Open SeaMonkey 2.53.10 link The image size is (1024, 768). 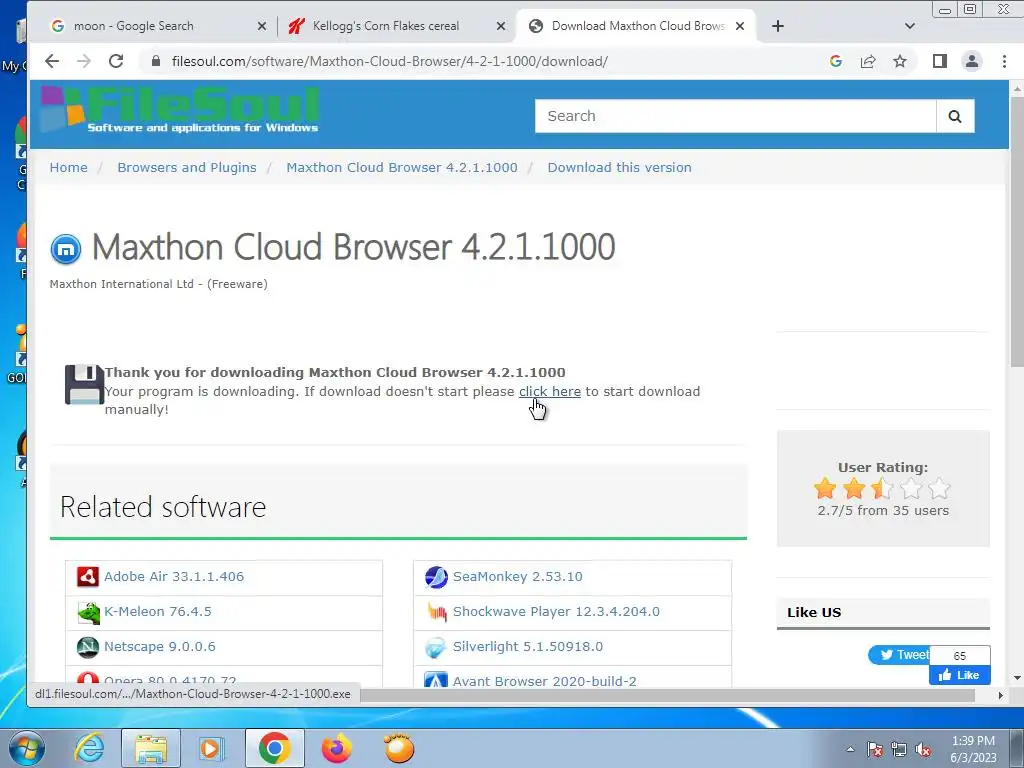click(517, 577)
